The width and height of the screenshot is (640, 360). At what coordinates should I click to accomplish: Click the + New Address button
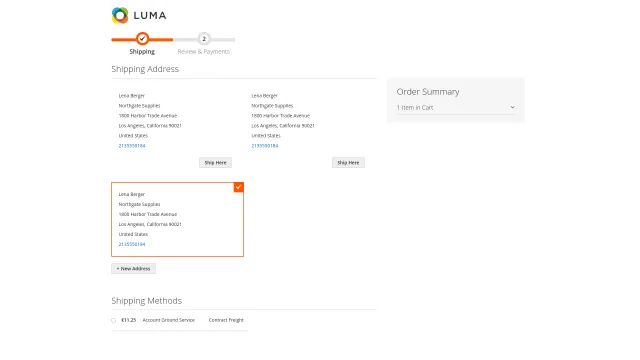click(133, 269)
